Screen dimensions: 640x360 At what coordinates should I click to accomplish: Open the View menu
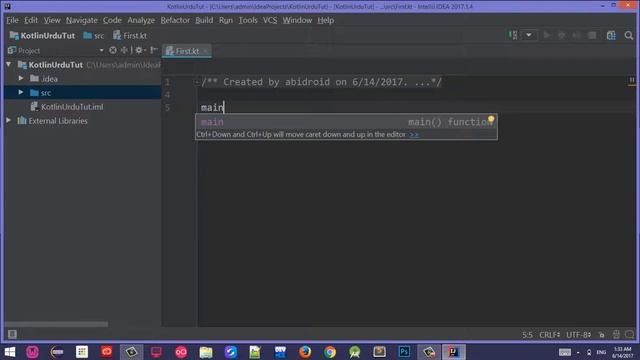tap(52, 20)
